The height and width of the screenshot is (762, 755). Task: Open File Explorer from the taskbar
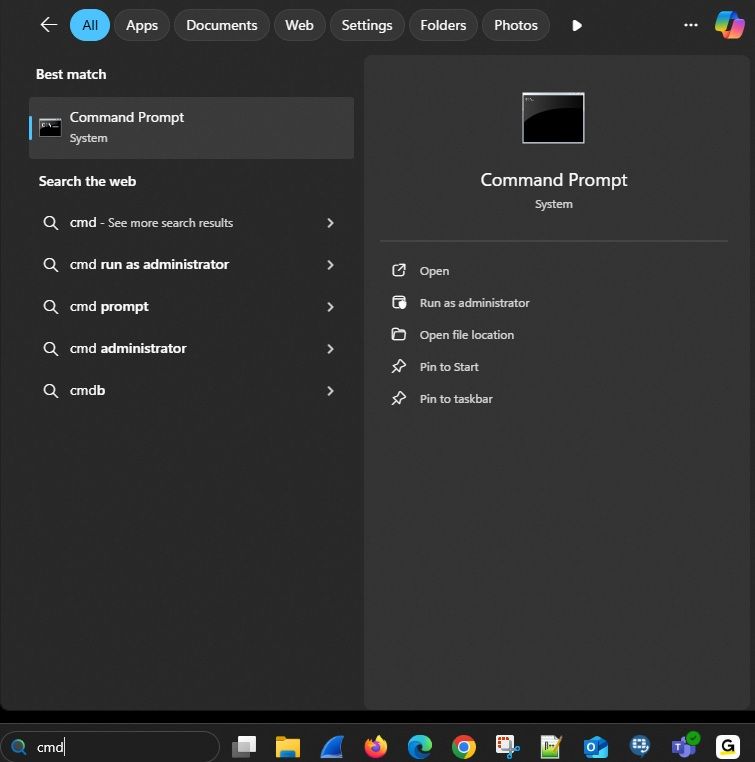[288, 746]
